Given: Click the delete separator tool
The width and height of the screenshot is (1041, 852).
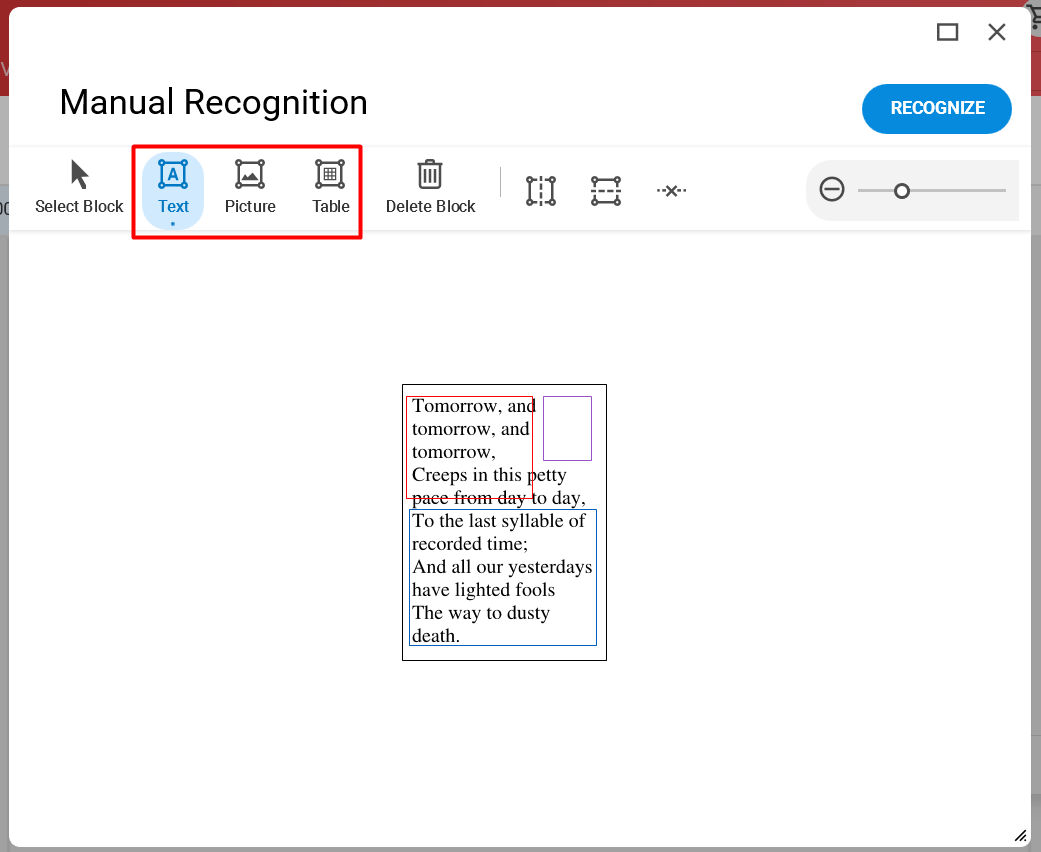Looking at the screenshot, I should pos(671,191).
